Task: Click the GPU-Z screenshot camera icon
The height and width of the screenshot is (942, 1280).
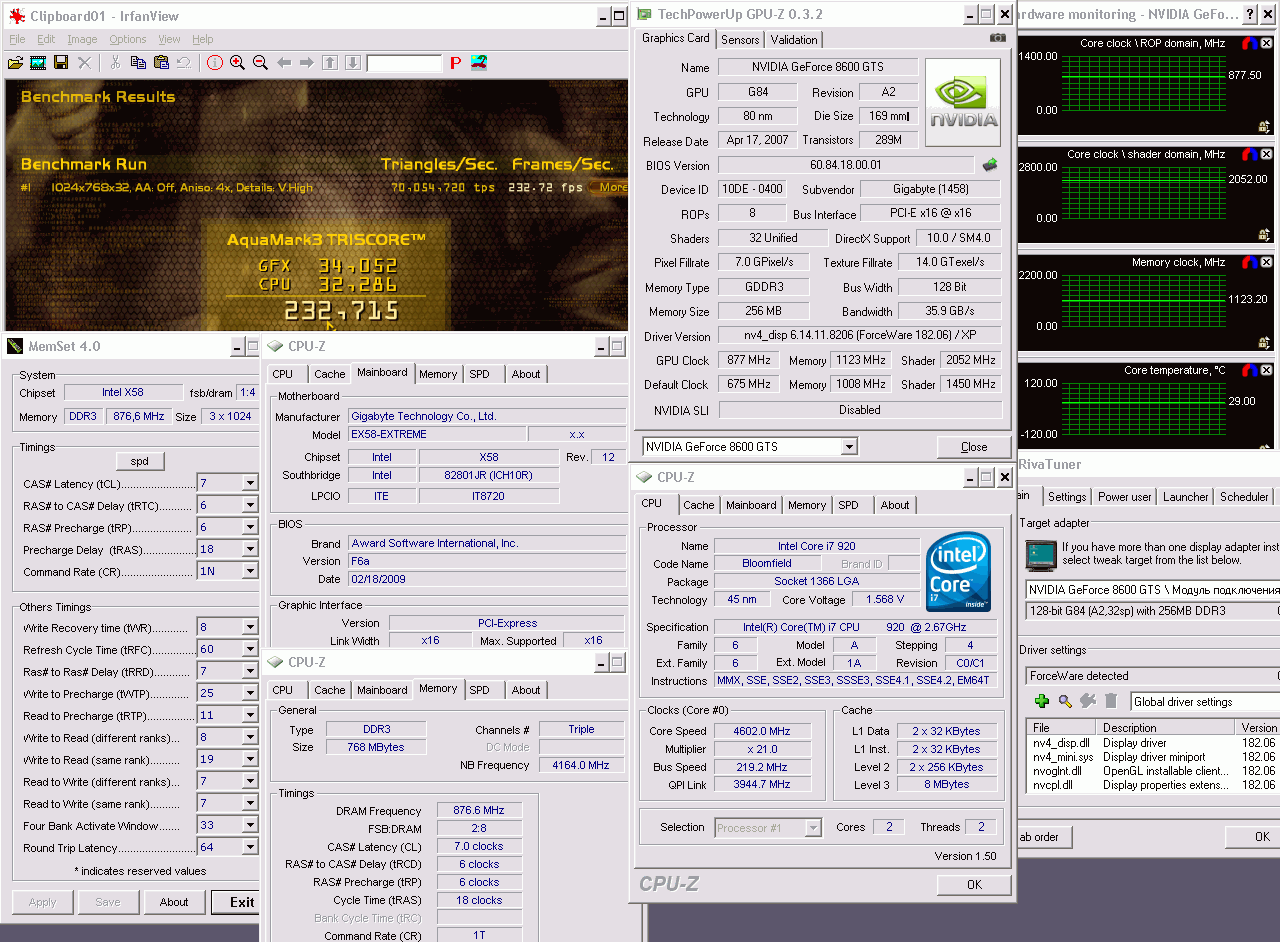Action: [998, 38]
